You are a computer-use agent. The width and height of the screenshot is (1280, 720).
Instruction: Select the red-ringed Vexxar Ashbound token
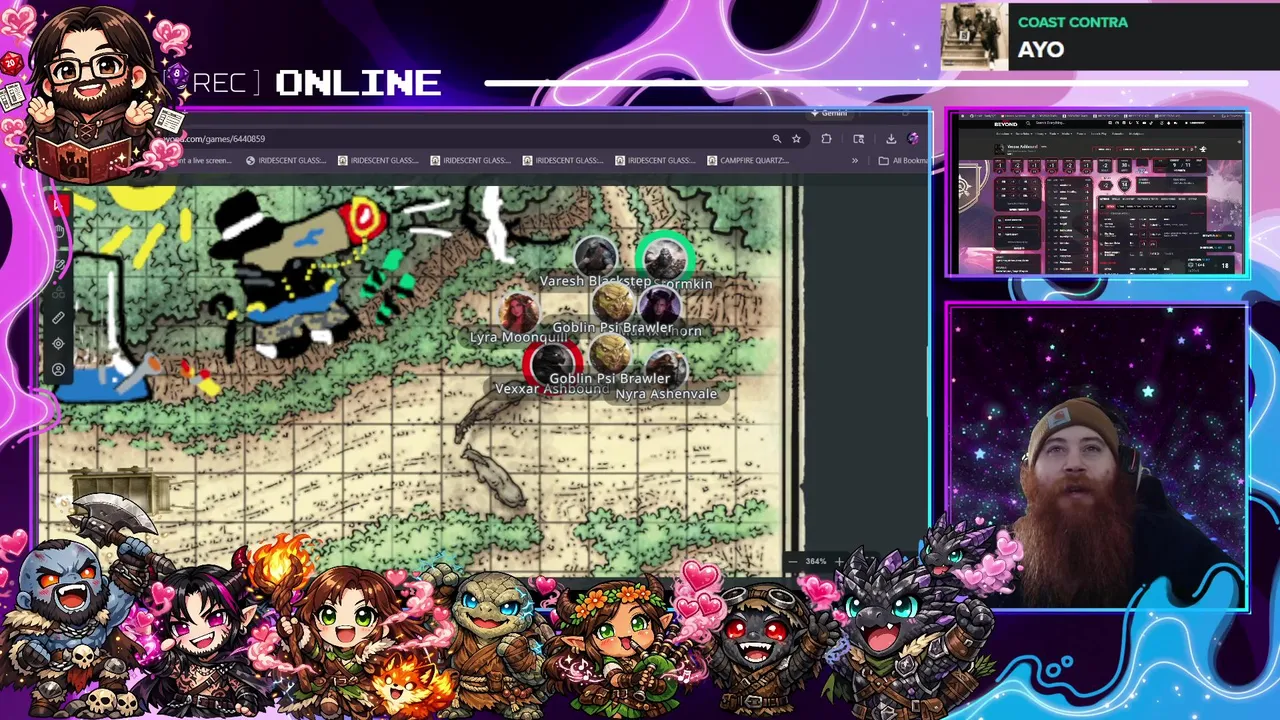coord(553,365)
